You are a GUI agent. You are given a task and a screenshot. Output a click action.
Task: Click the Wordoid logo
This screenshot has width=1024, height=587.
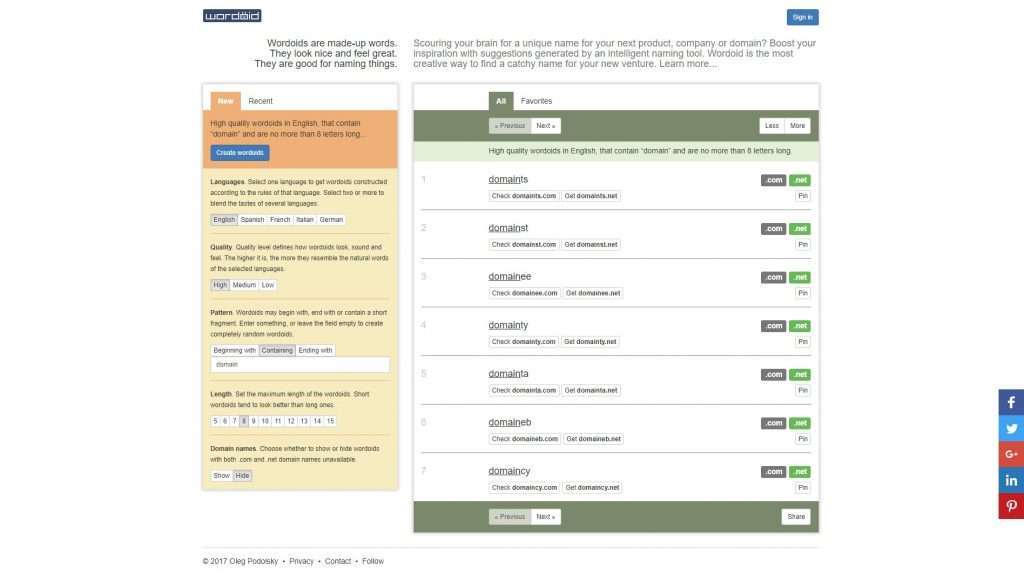click(232, 16)
